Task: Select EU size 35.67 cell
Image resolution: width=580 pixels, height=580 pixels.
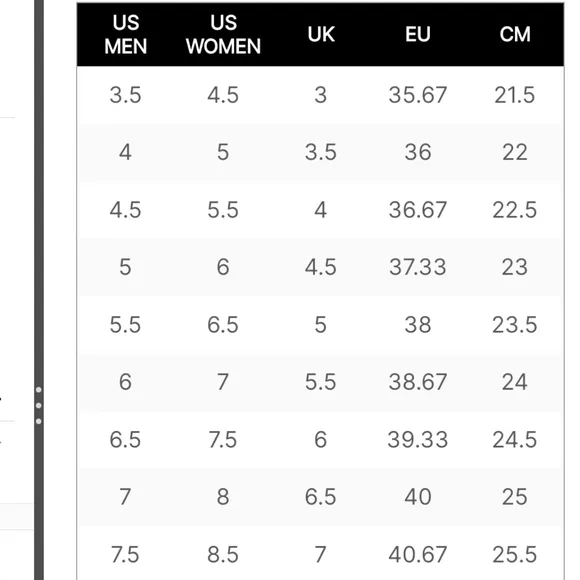Action: pos(418,95)
